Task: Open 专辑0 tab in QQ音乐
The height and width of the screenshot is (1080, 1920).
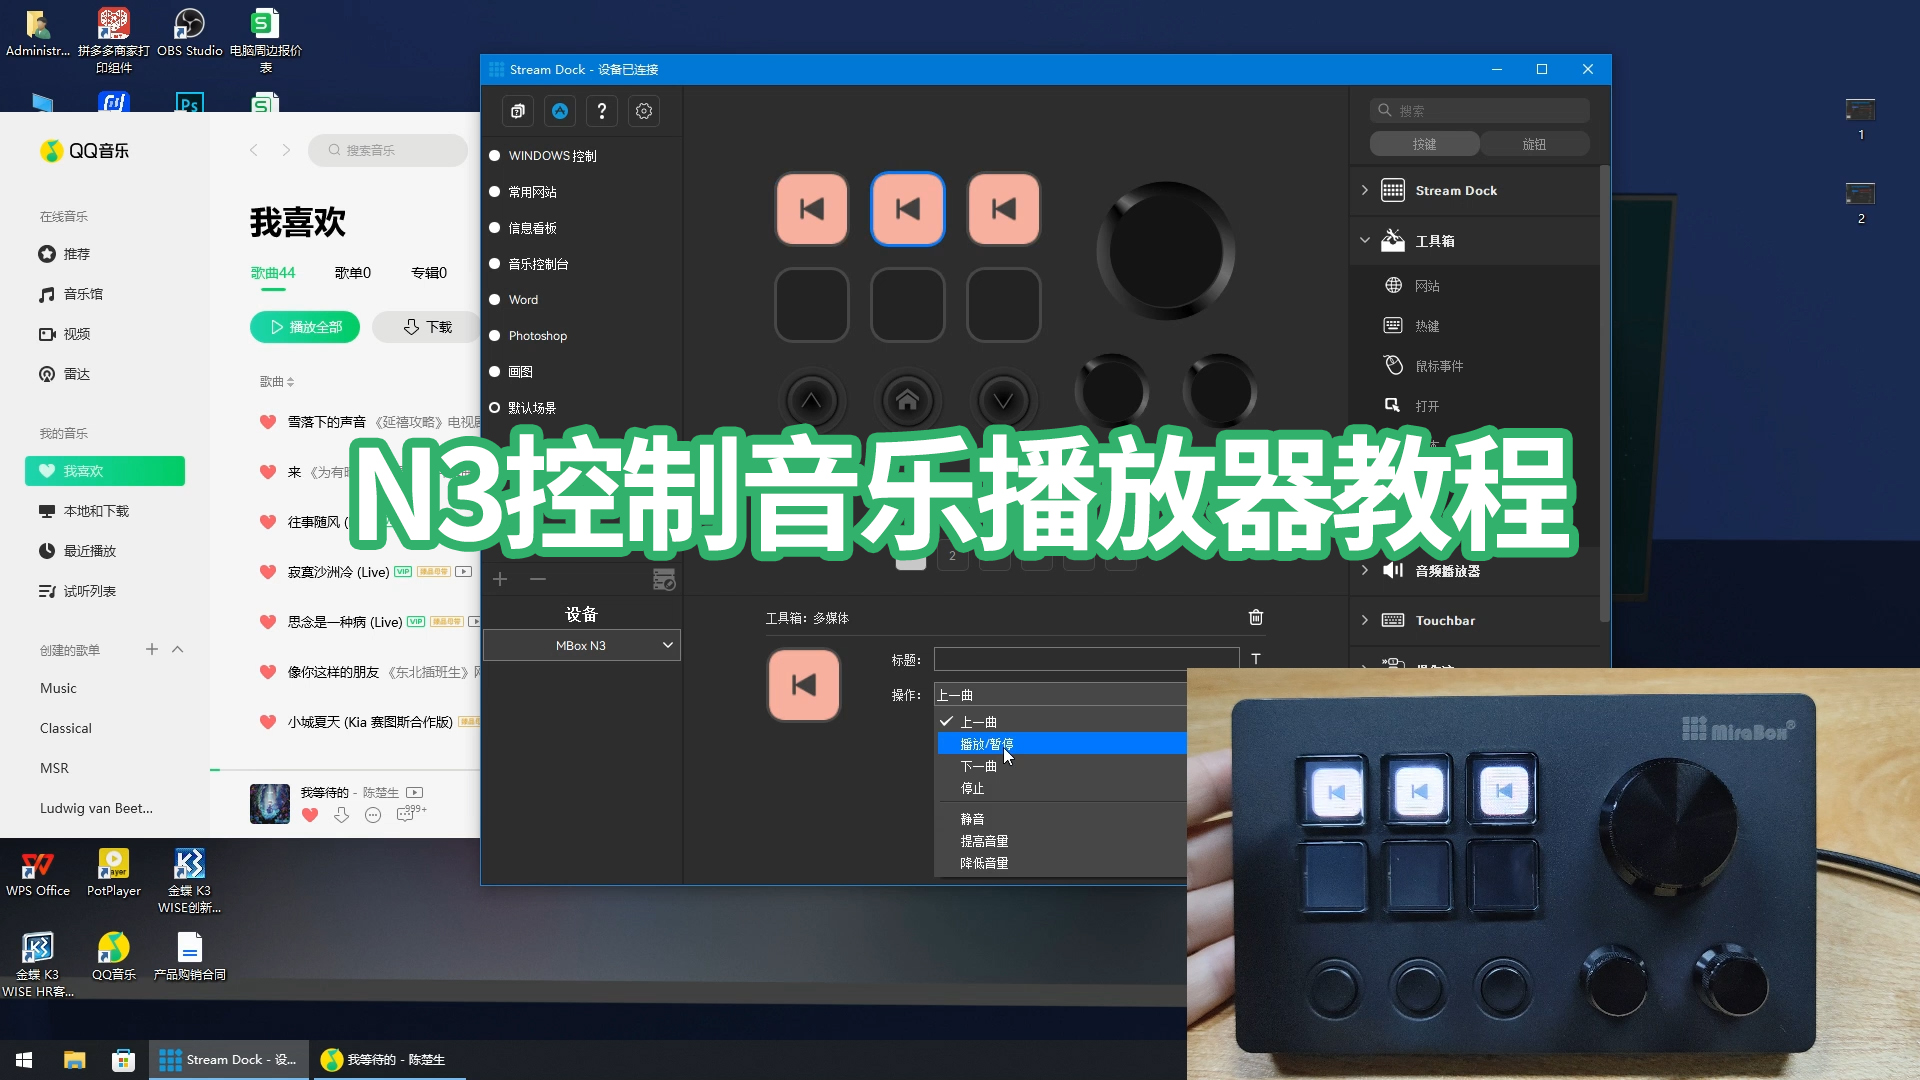Action: [x=429, y=272]
